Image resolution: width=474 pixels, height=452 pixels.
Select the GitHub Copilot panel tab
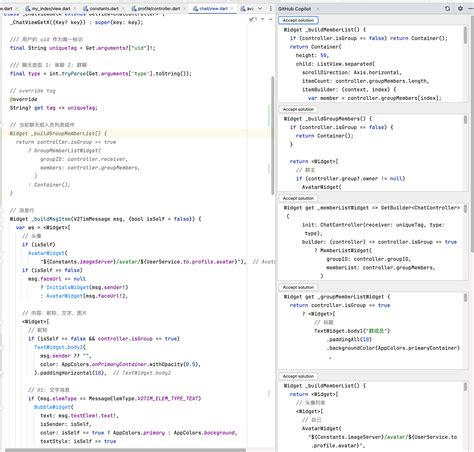click(295, 9)
